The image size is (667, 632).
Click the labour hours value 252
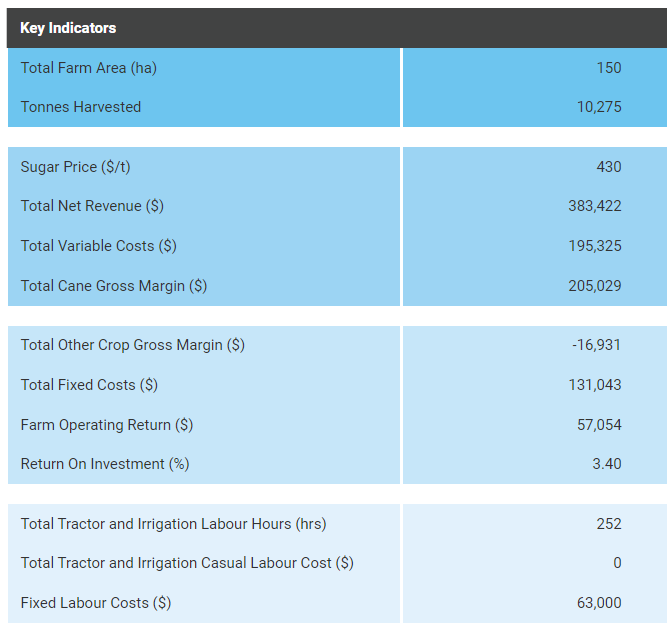pos(608,524)
